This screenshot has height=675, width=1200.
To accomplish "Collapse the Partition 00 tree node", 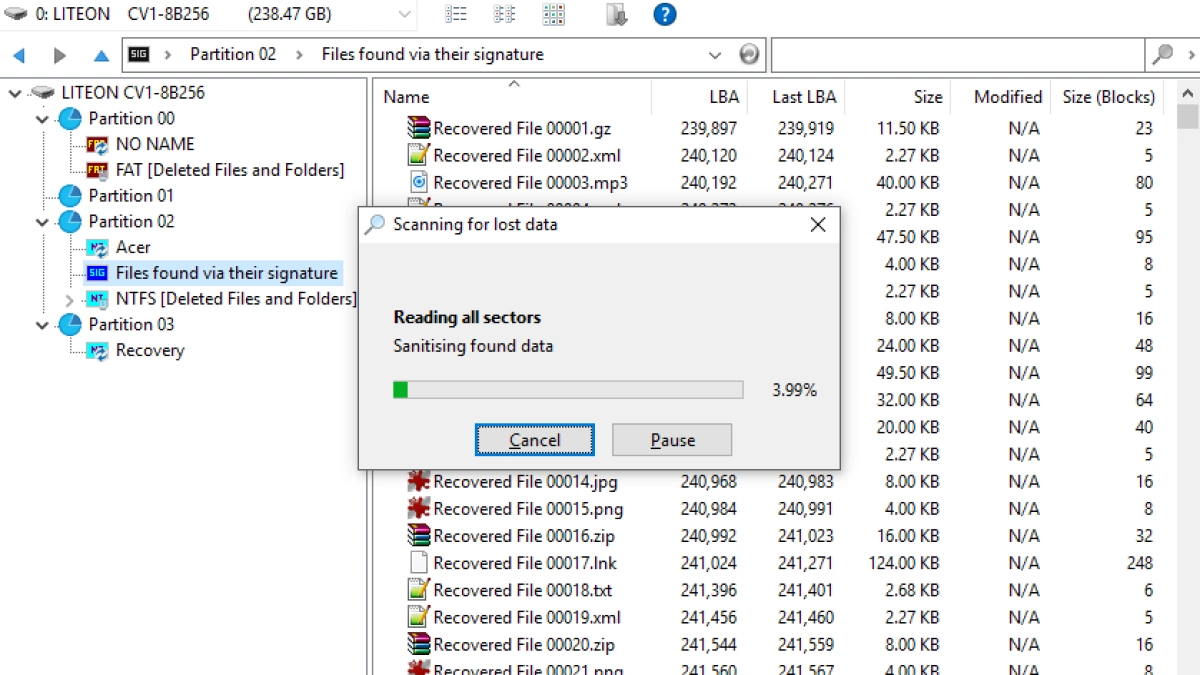I will [42, 119].
